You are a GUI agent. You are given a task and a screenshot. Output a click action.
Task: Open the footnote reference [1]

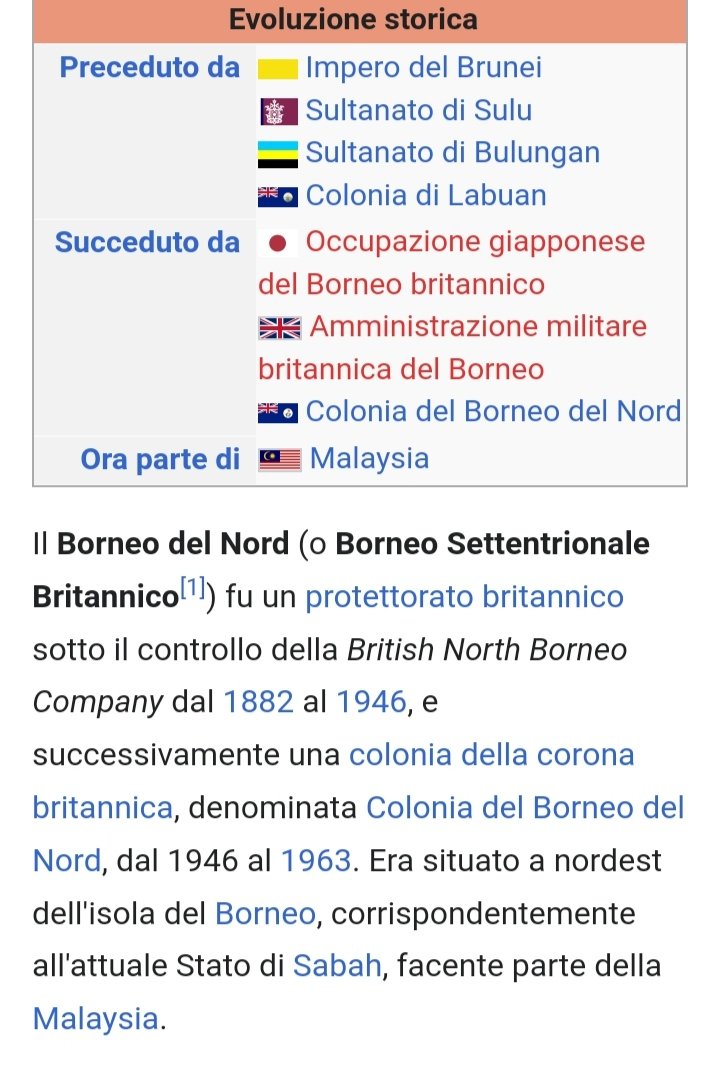click(x=193, y=587)
